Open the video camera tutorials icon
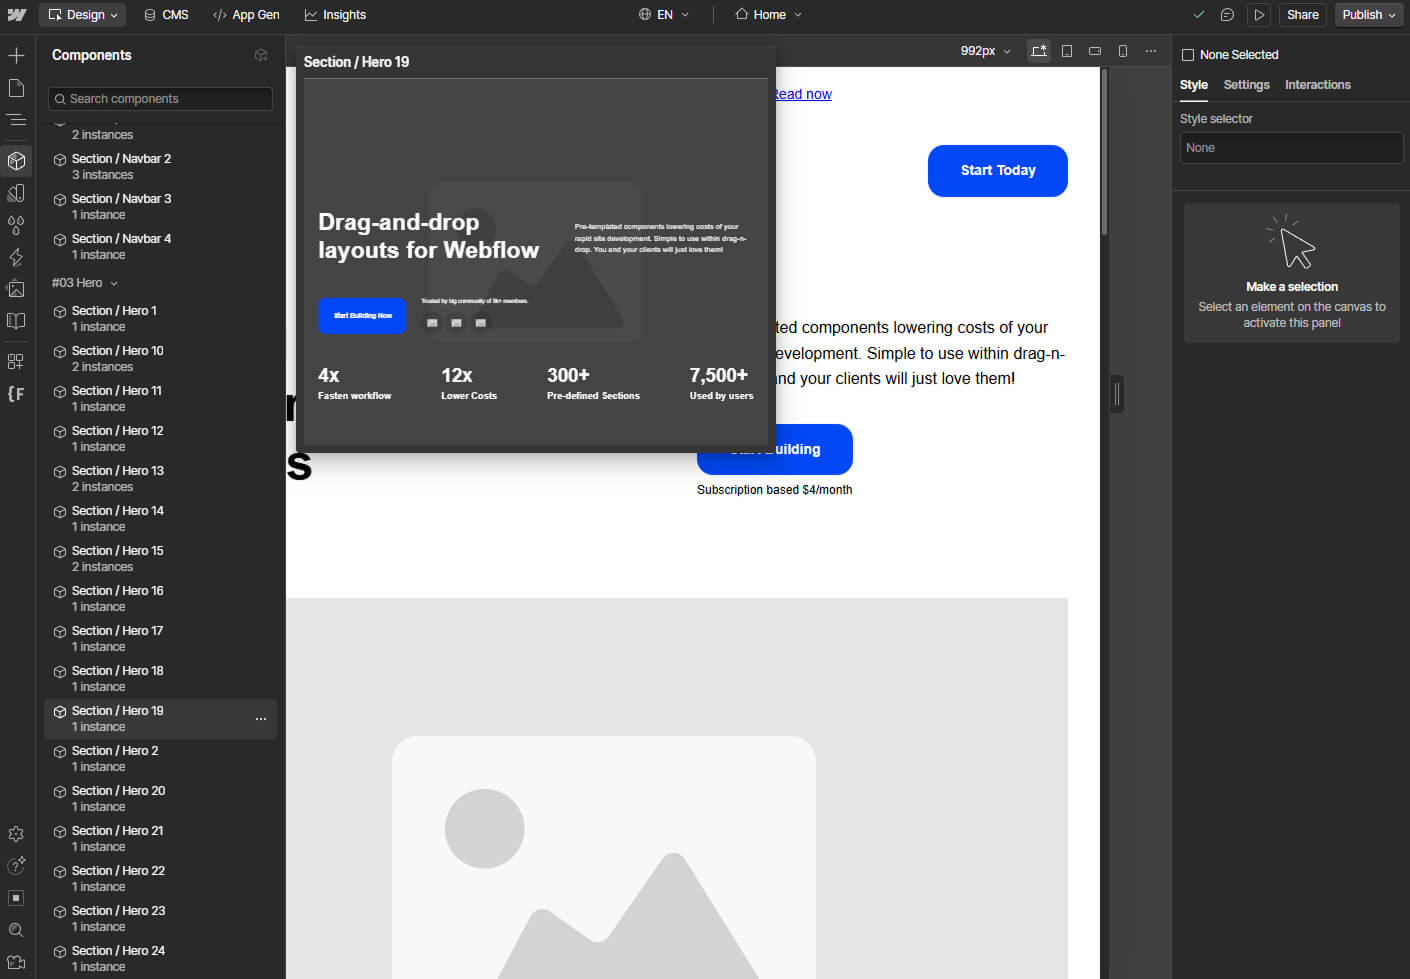 point(16,962)
